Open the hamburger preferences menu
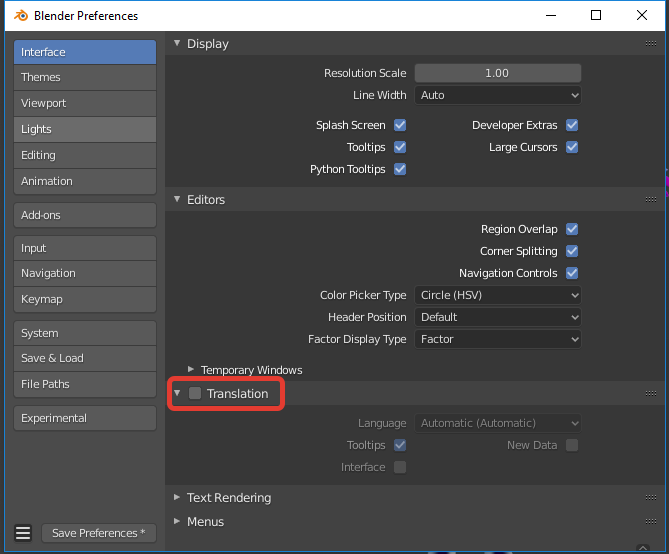The width and height of the screenshot is (669, 554). pos(23,533)
